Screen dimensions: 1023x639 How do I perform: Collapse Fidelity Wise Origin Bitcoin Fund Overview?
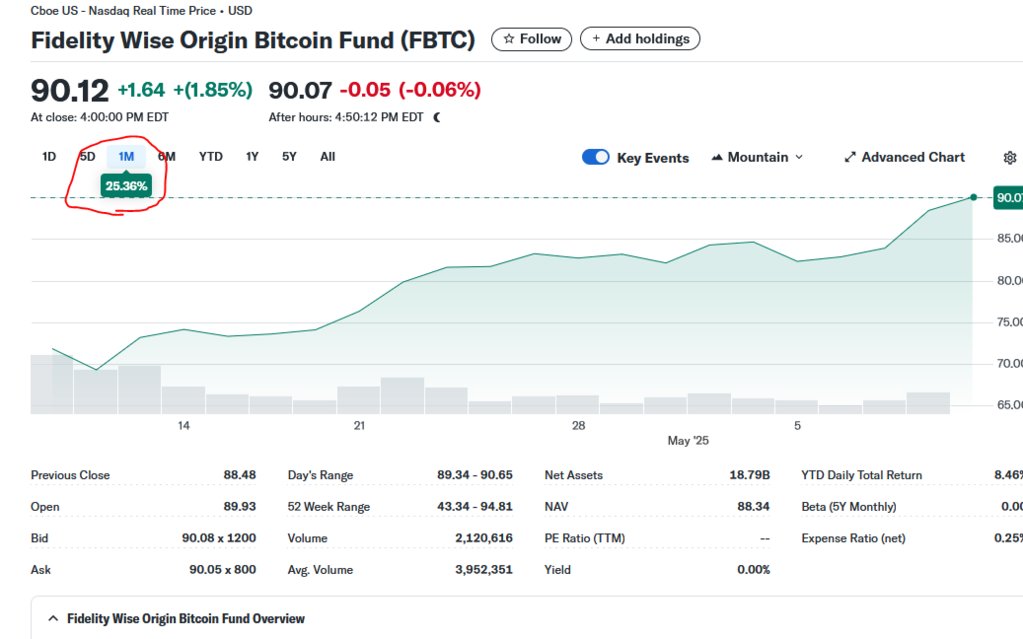[x=53, y=618]
